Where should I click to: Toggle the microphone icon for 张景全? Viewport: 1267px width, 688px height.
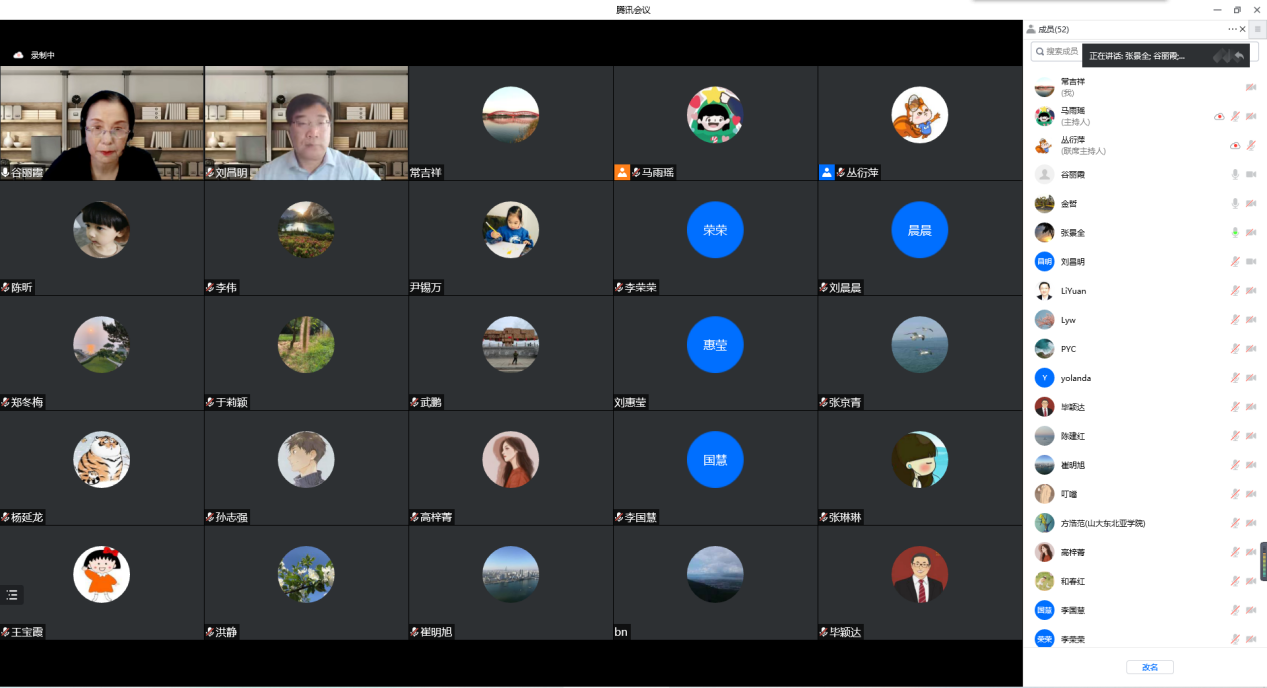(x=1235, y=233)
